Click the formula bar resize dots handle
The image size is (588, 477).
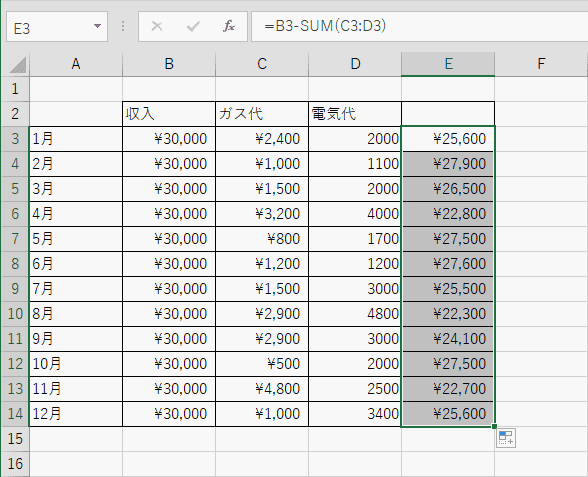[123, 26]
